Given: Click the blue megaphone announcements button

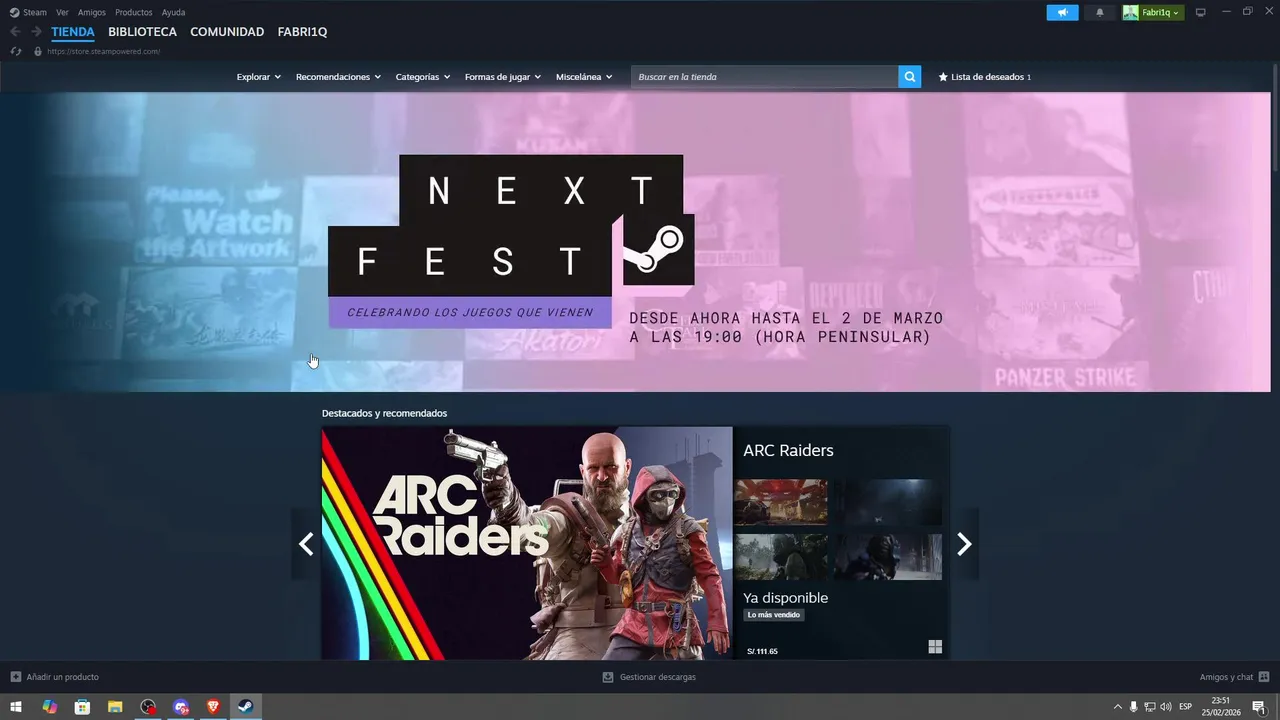Looking at the screenshot, I should click(1062, 12).
